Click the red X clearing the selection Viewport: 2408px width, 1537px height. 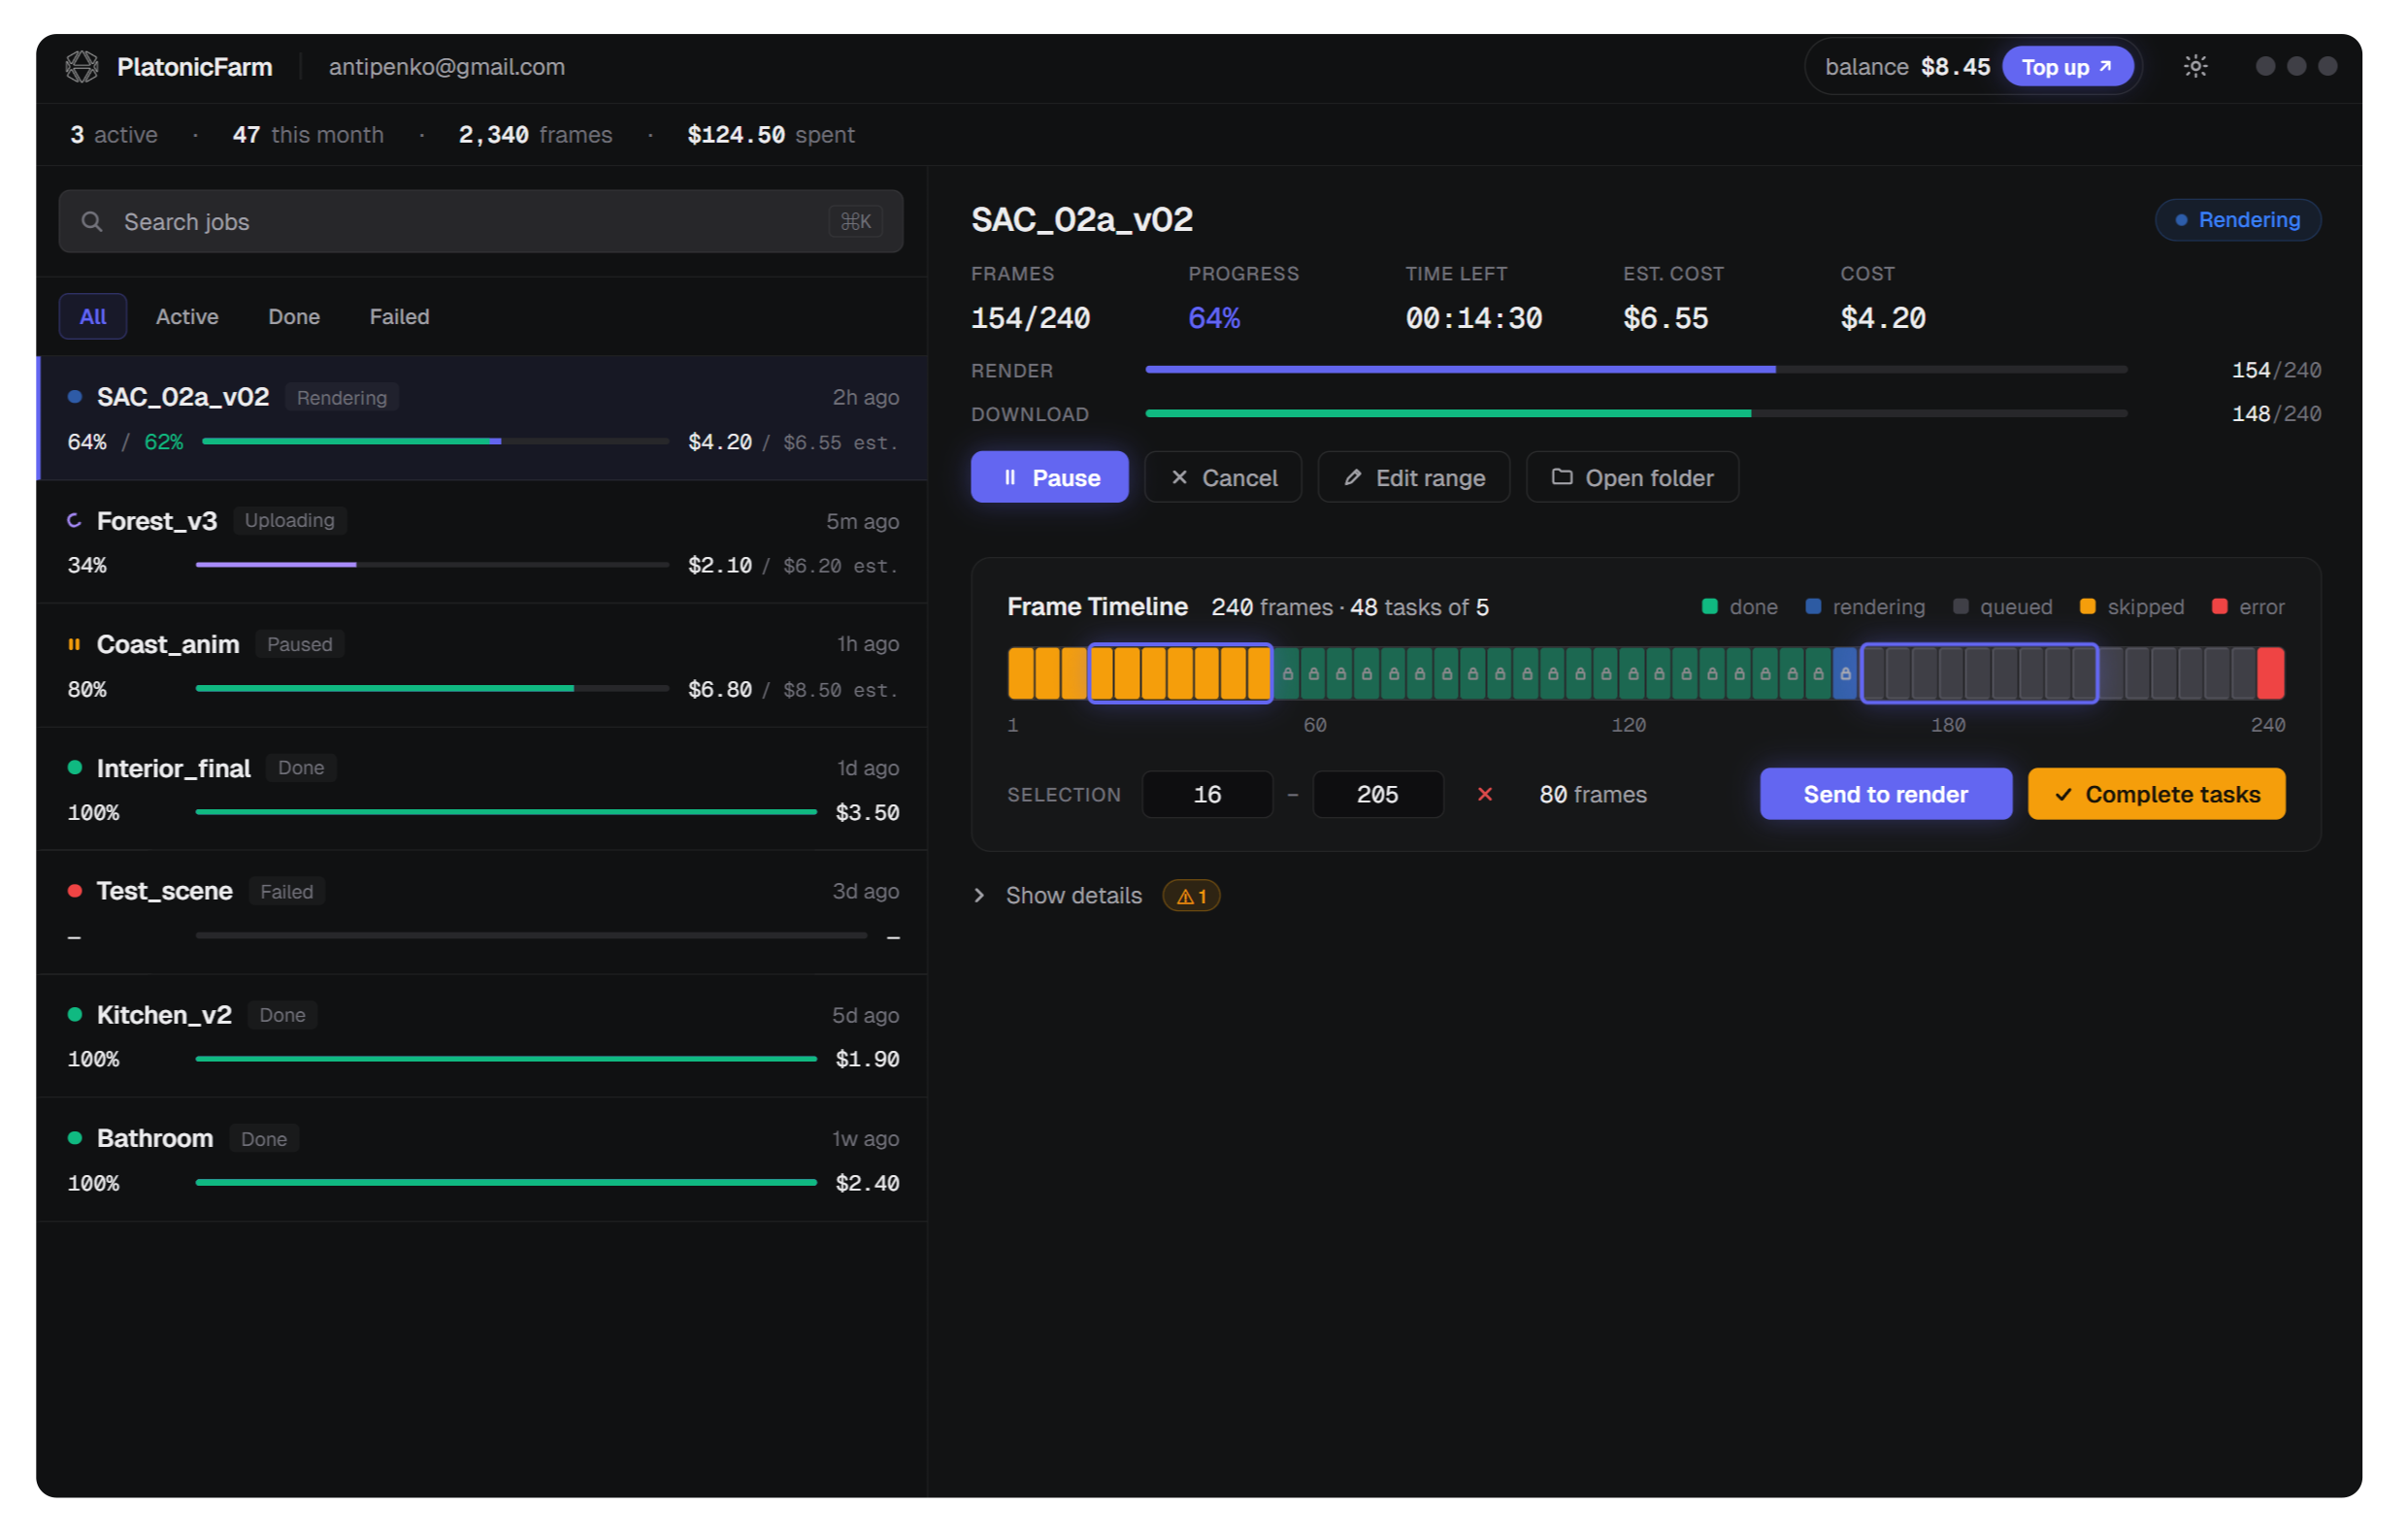[1485, 794]
